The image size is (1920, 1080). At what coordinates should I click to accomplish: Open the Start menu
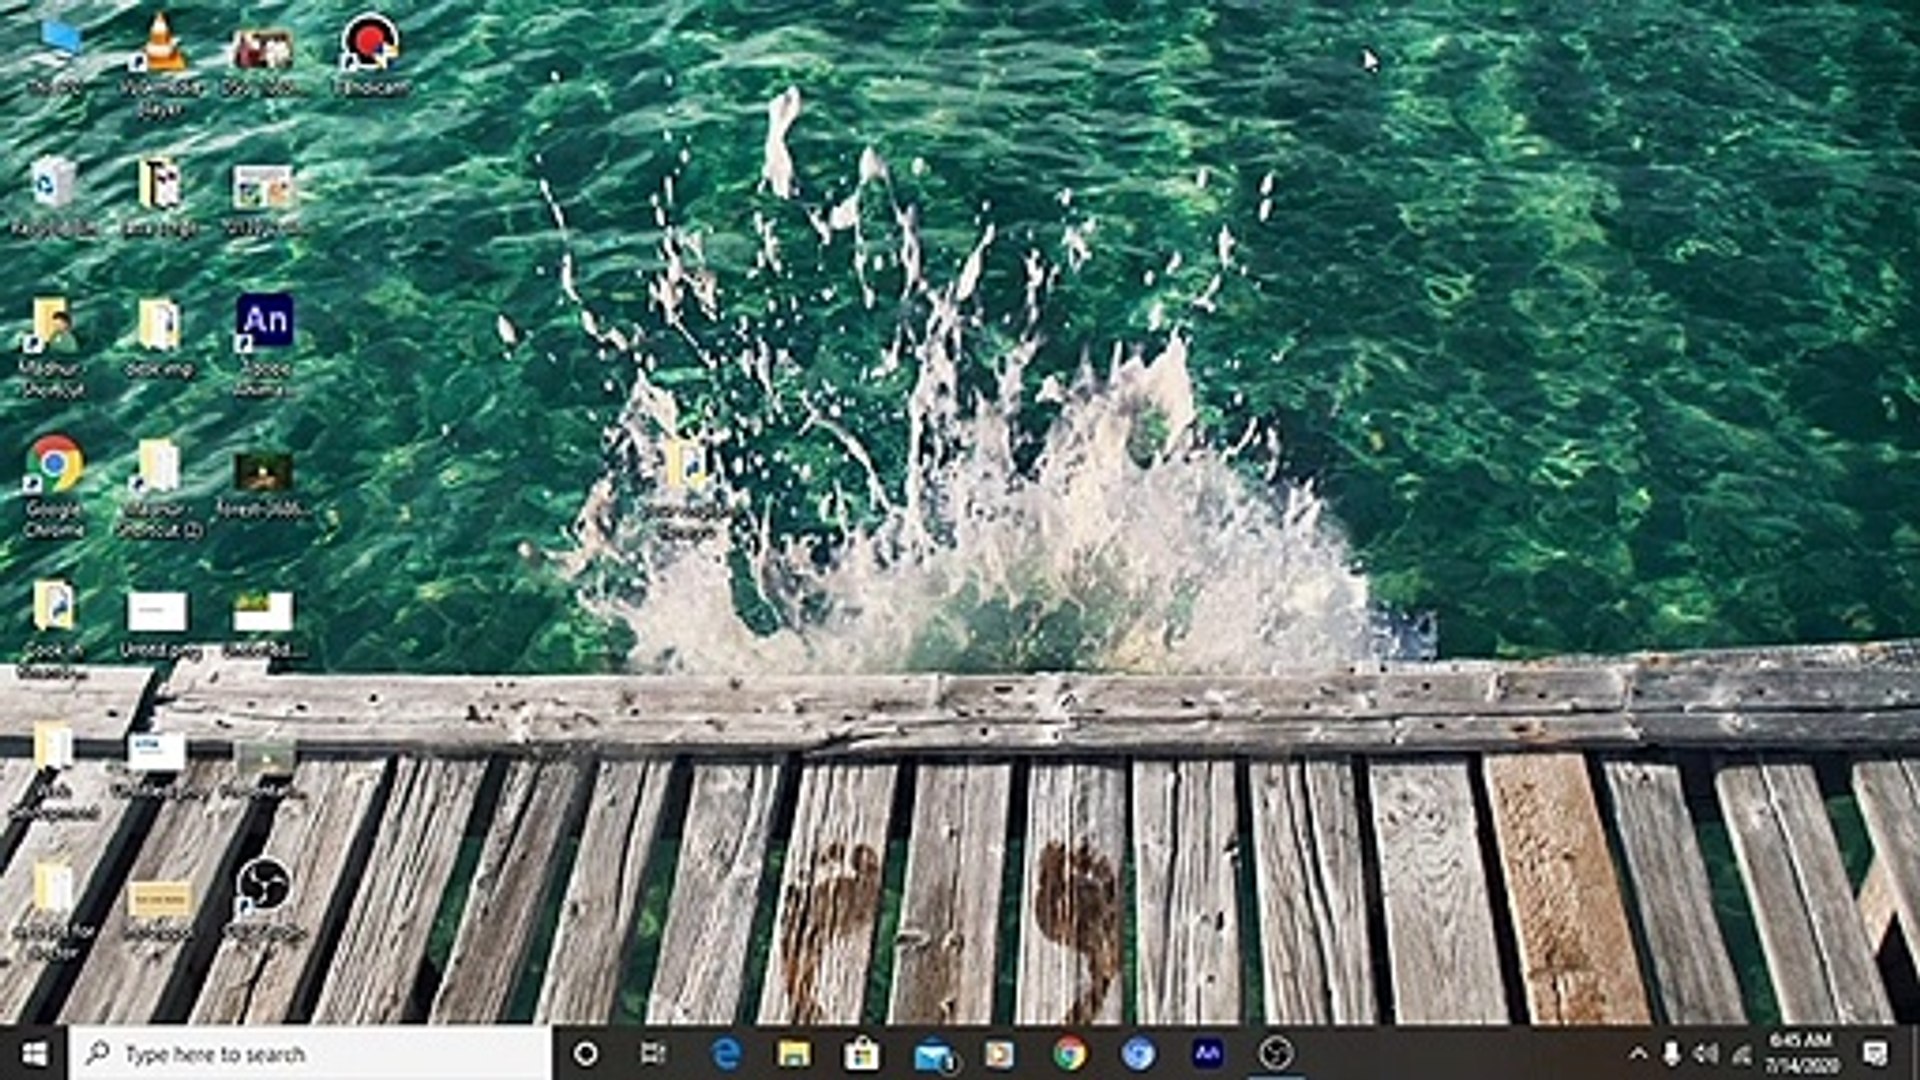pos(34,1053)
